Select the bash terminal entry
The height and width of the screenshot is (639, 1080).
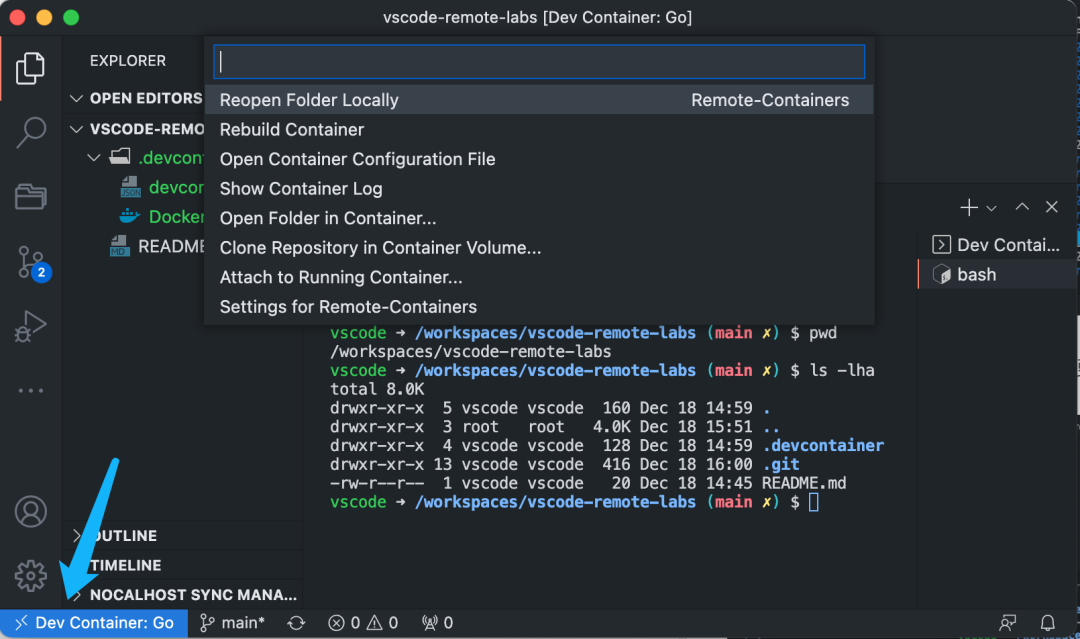point(997,274)
